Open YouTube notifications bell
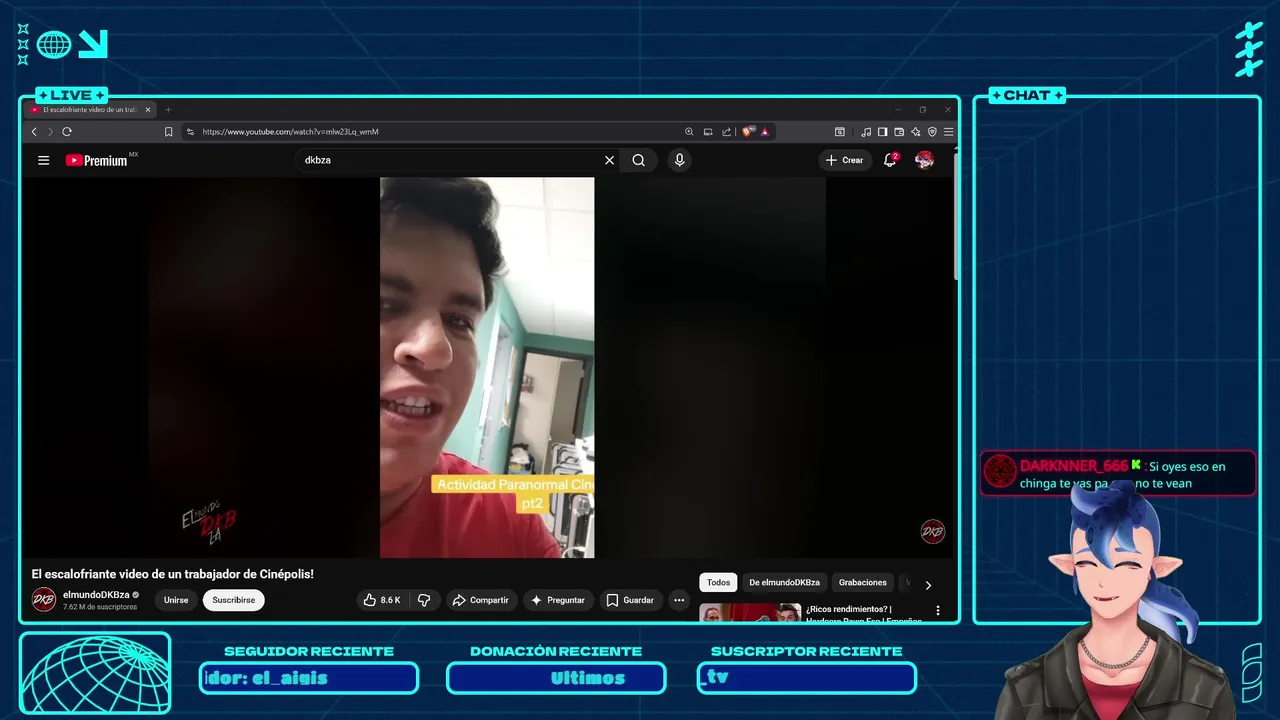The width and height of the screenshot is (1280, 720). [890, 160]
